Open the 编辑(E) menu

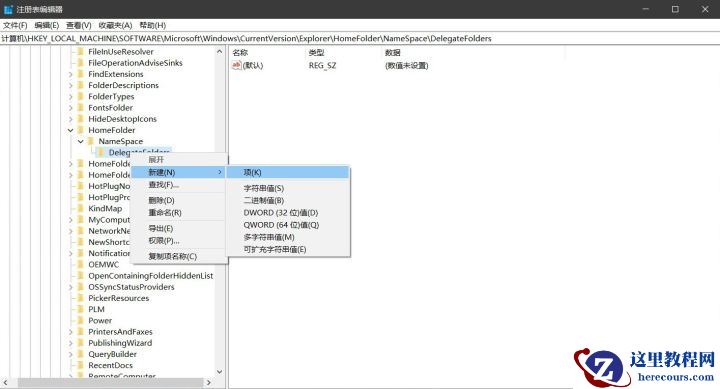click(x=47, y=25)
